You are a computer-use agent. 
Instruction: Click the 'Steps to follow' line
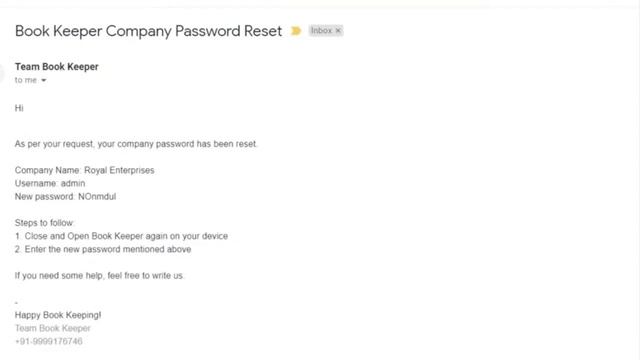coord(44,223)
